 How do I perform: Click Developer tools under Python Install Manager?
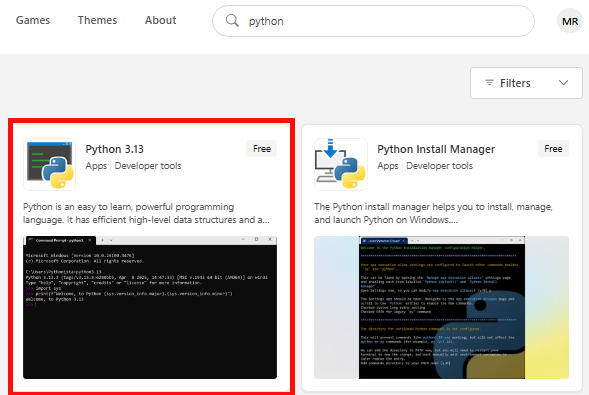coord(439,166)
